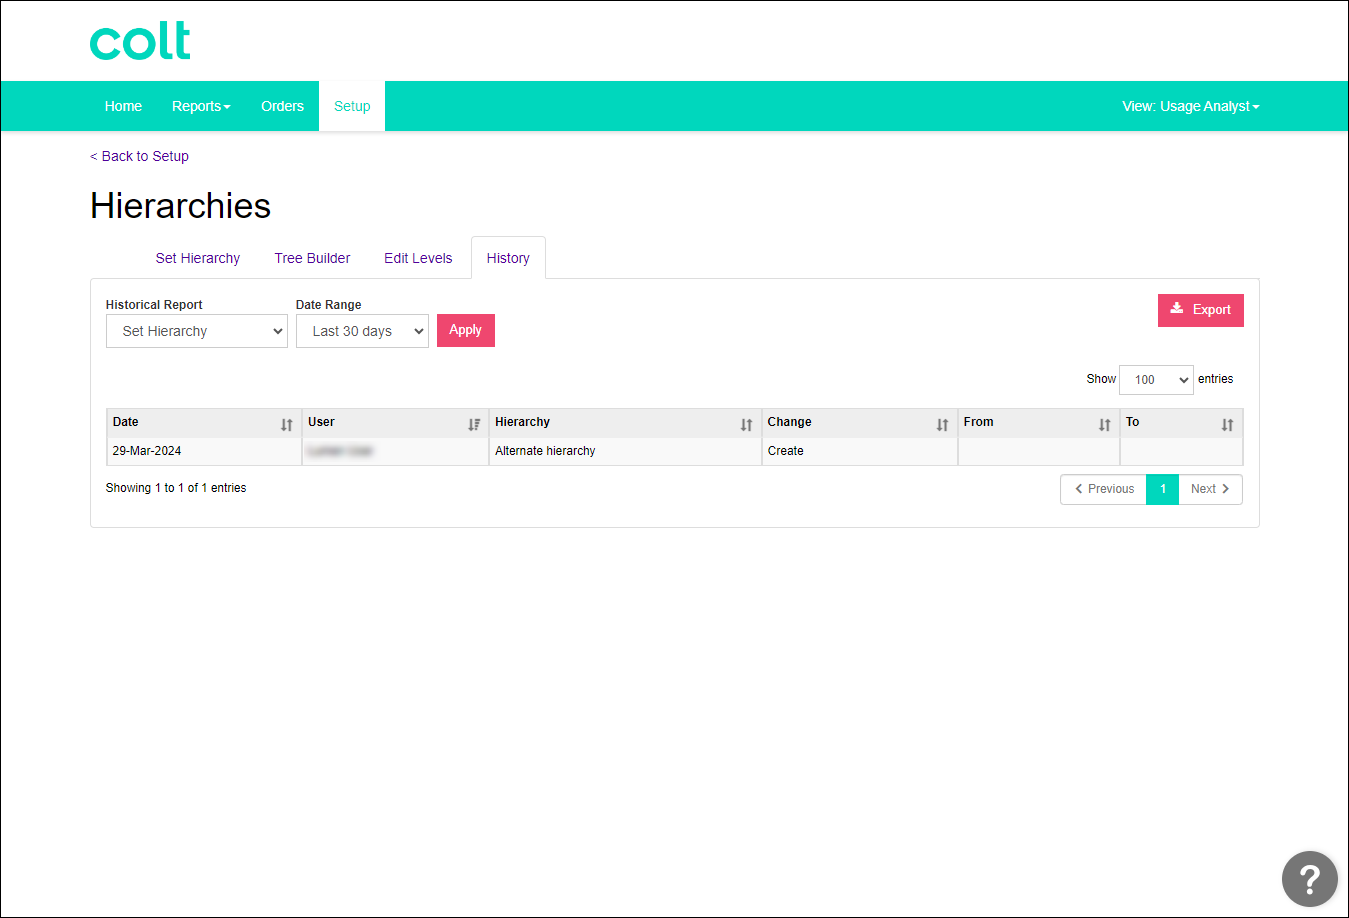1349x918 pixels.
Task: Go to Previous page
Action: pos(1103,489)
